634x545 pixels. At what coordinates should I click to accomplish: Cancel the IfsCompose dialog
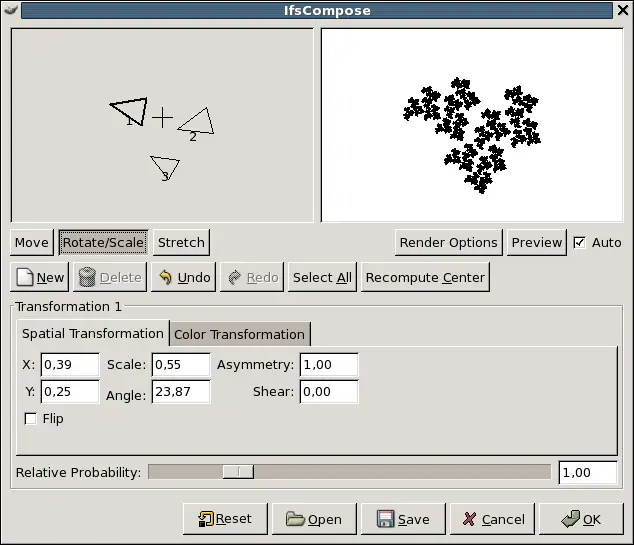pos(493,519)
